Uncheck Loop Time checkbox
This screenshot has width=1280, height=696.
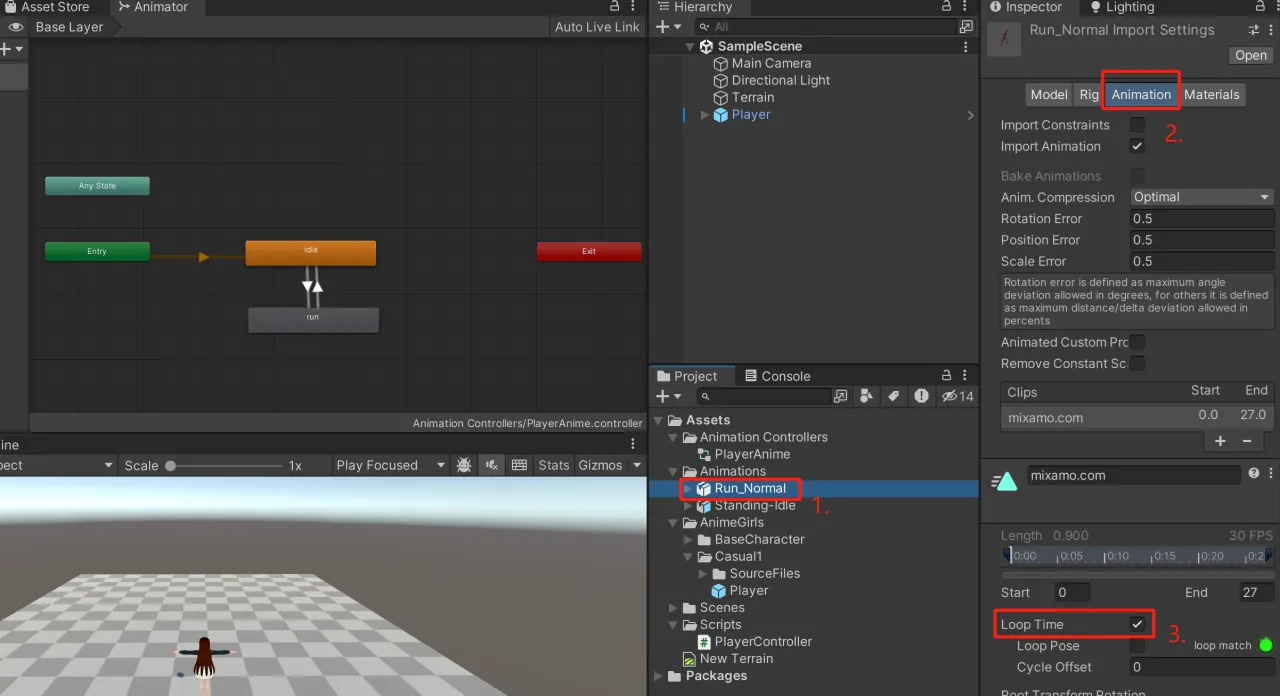pyautogui.click(x=1137, y=624)
